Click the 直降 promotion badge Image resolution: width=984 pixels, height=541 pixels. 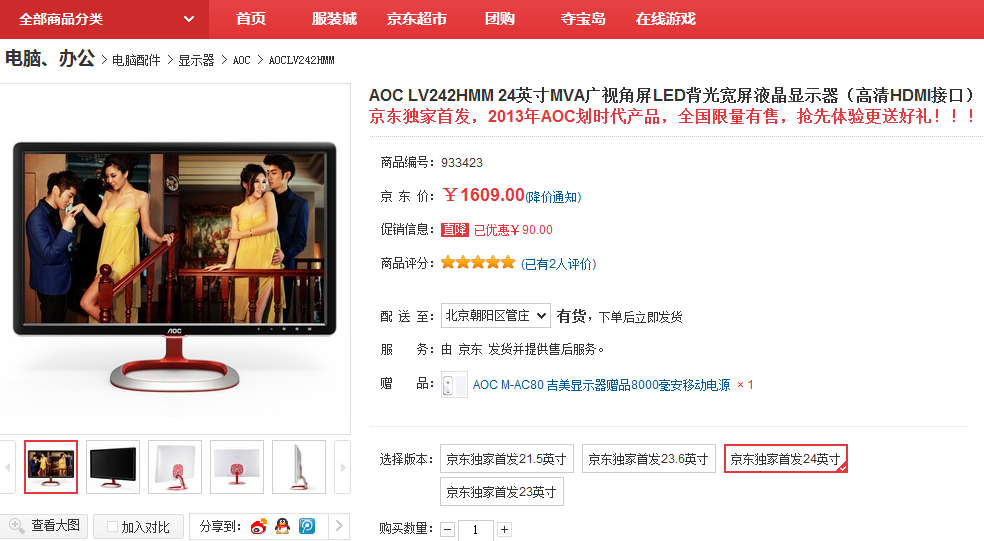[455, 230]
